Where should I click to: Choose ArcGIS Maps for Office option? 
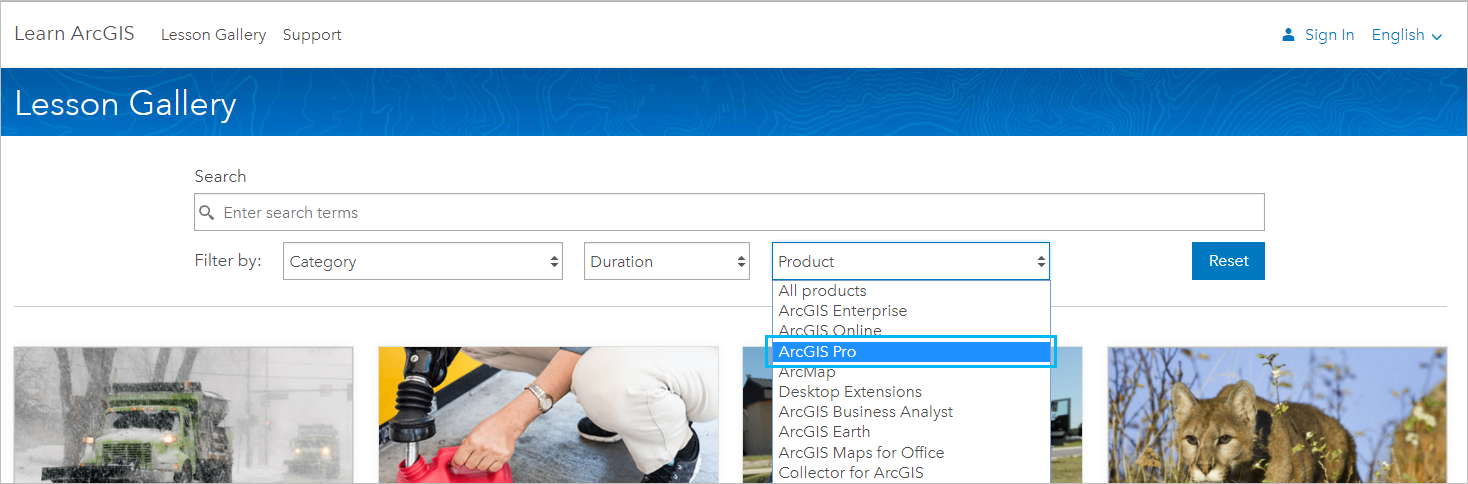tap(911, 452)
